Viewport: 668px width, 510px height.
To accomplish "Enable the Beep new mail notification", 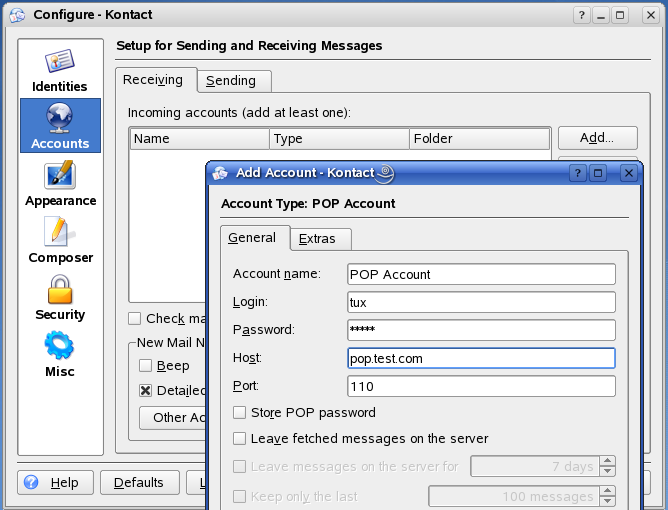I will pos(145,365).
